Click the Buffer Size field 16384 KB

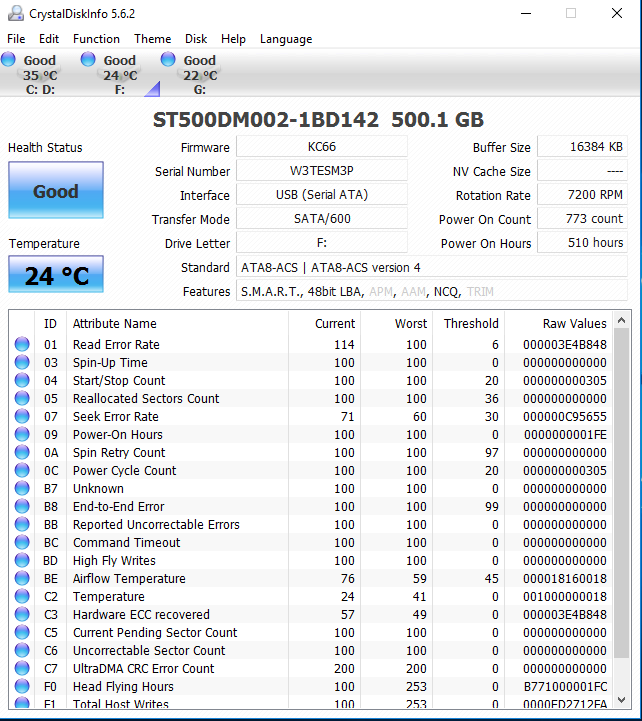click(582, 147)
